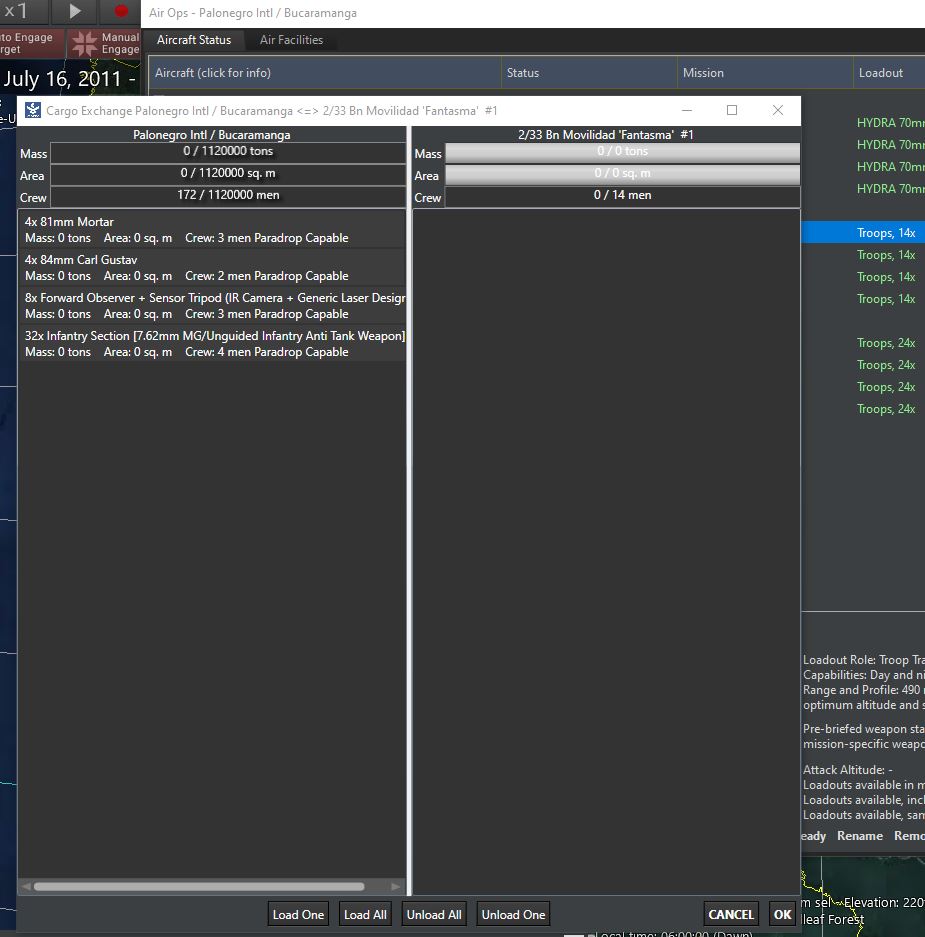Image resolution: width=925 pixels, height=937 pixels.
Task: Sort by the Loadout column header
Action: click(889, 73)
